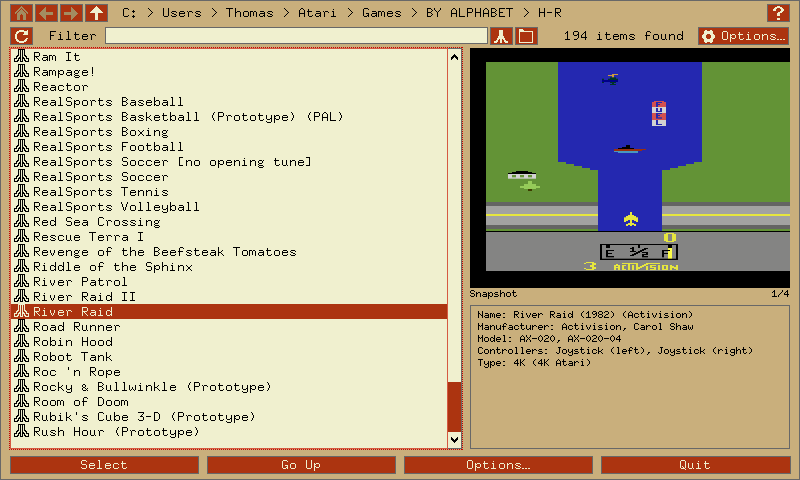This screenshot has width=800, height=480.
Task: Select Rescue Terra I
Action: [x=229, y=237]
